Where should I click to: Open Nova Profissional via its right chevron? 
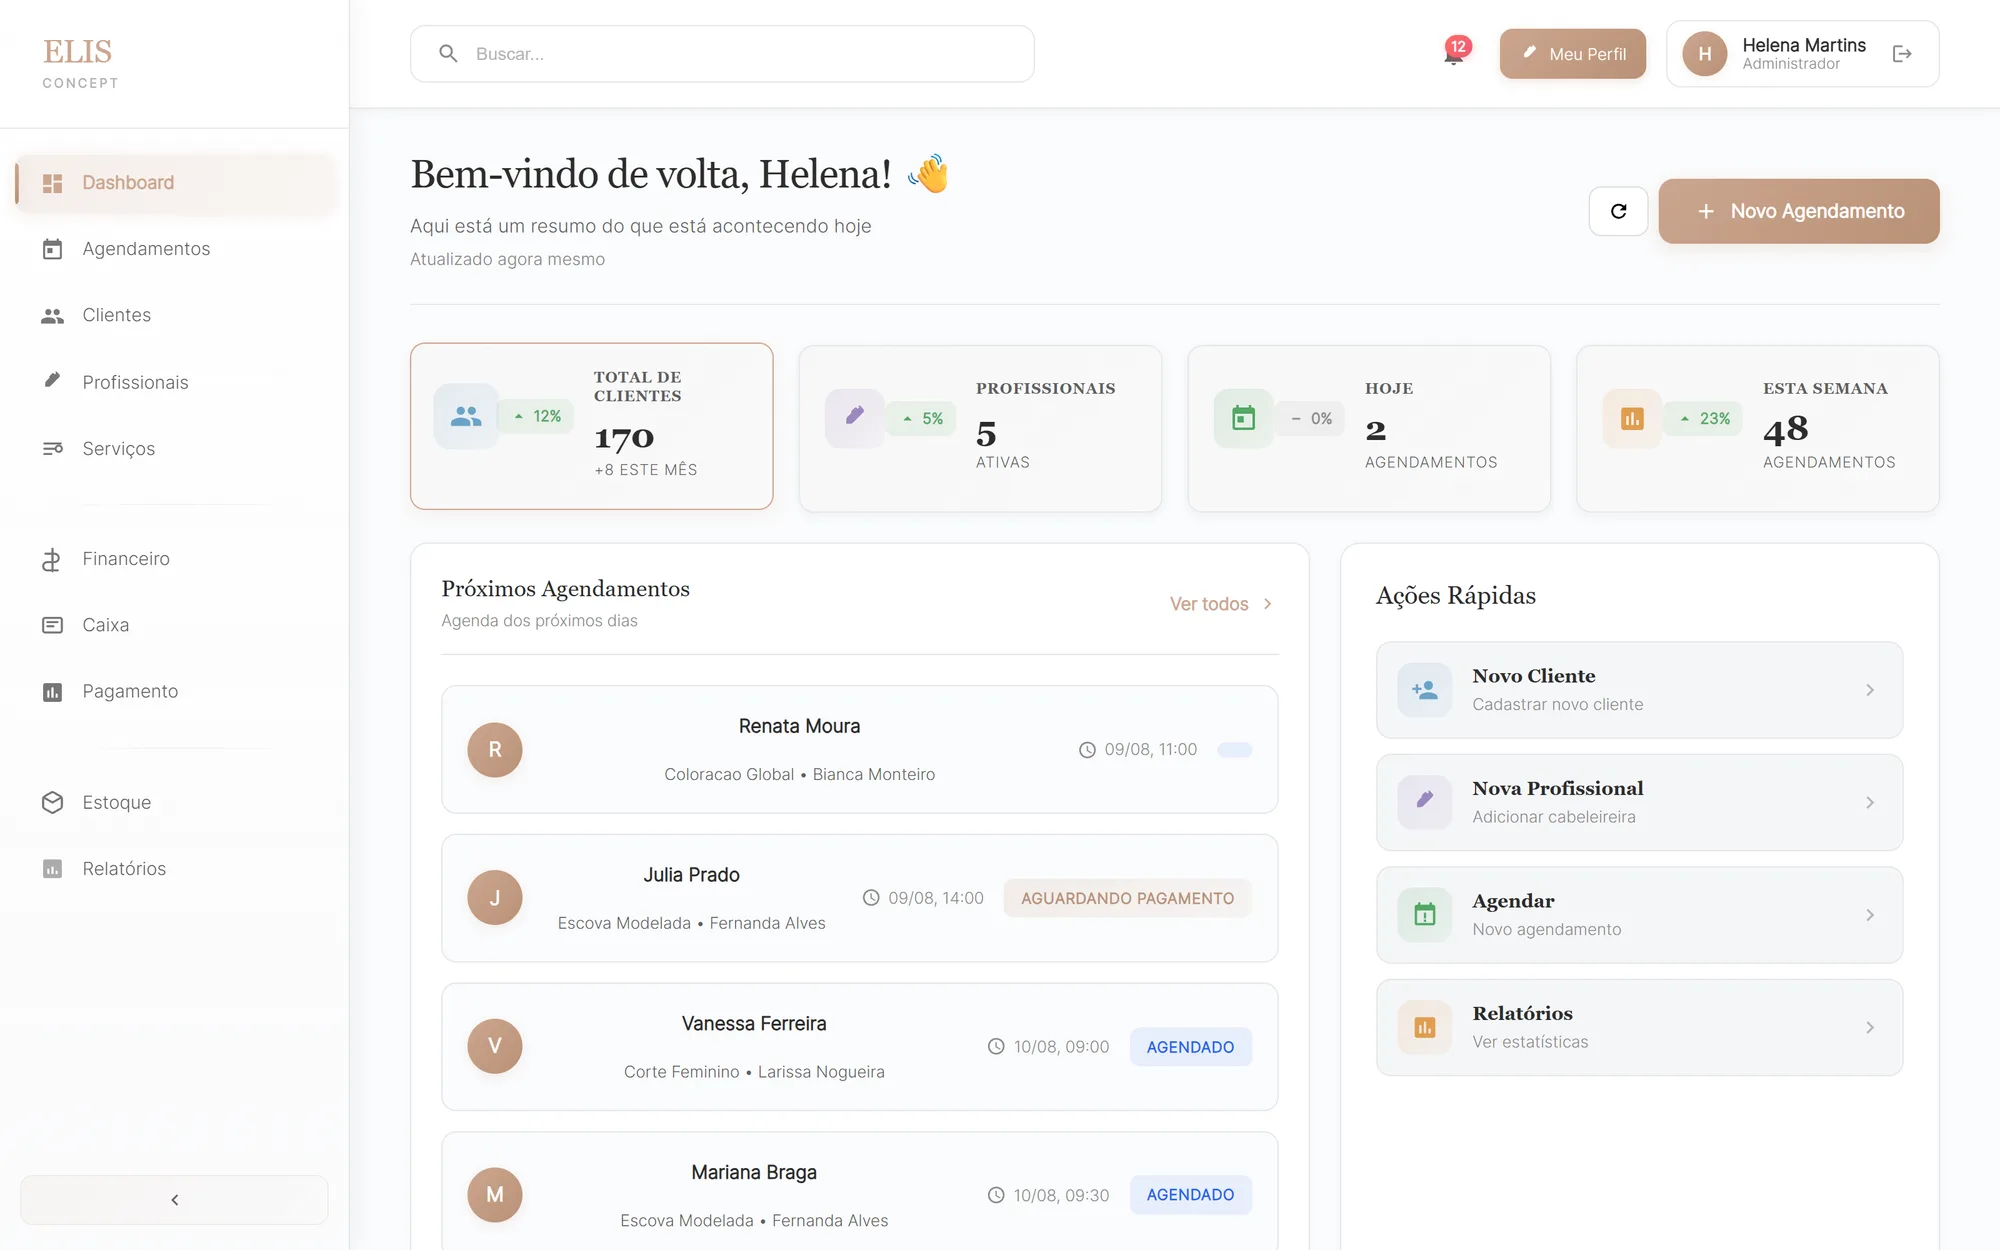click(x=1870, y=802)
